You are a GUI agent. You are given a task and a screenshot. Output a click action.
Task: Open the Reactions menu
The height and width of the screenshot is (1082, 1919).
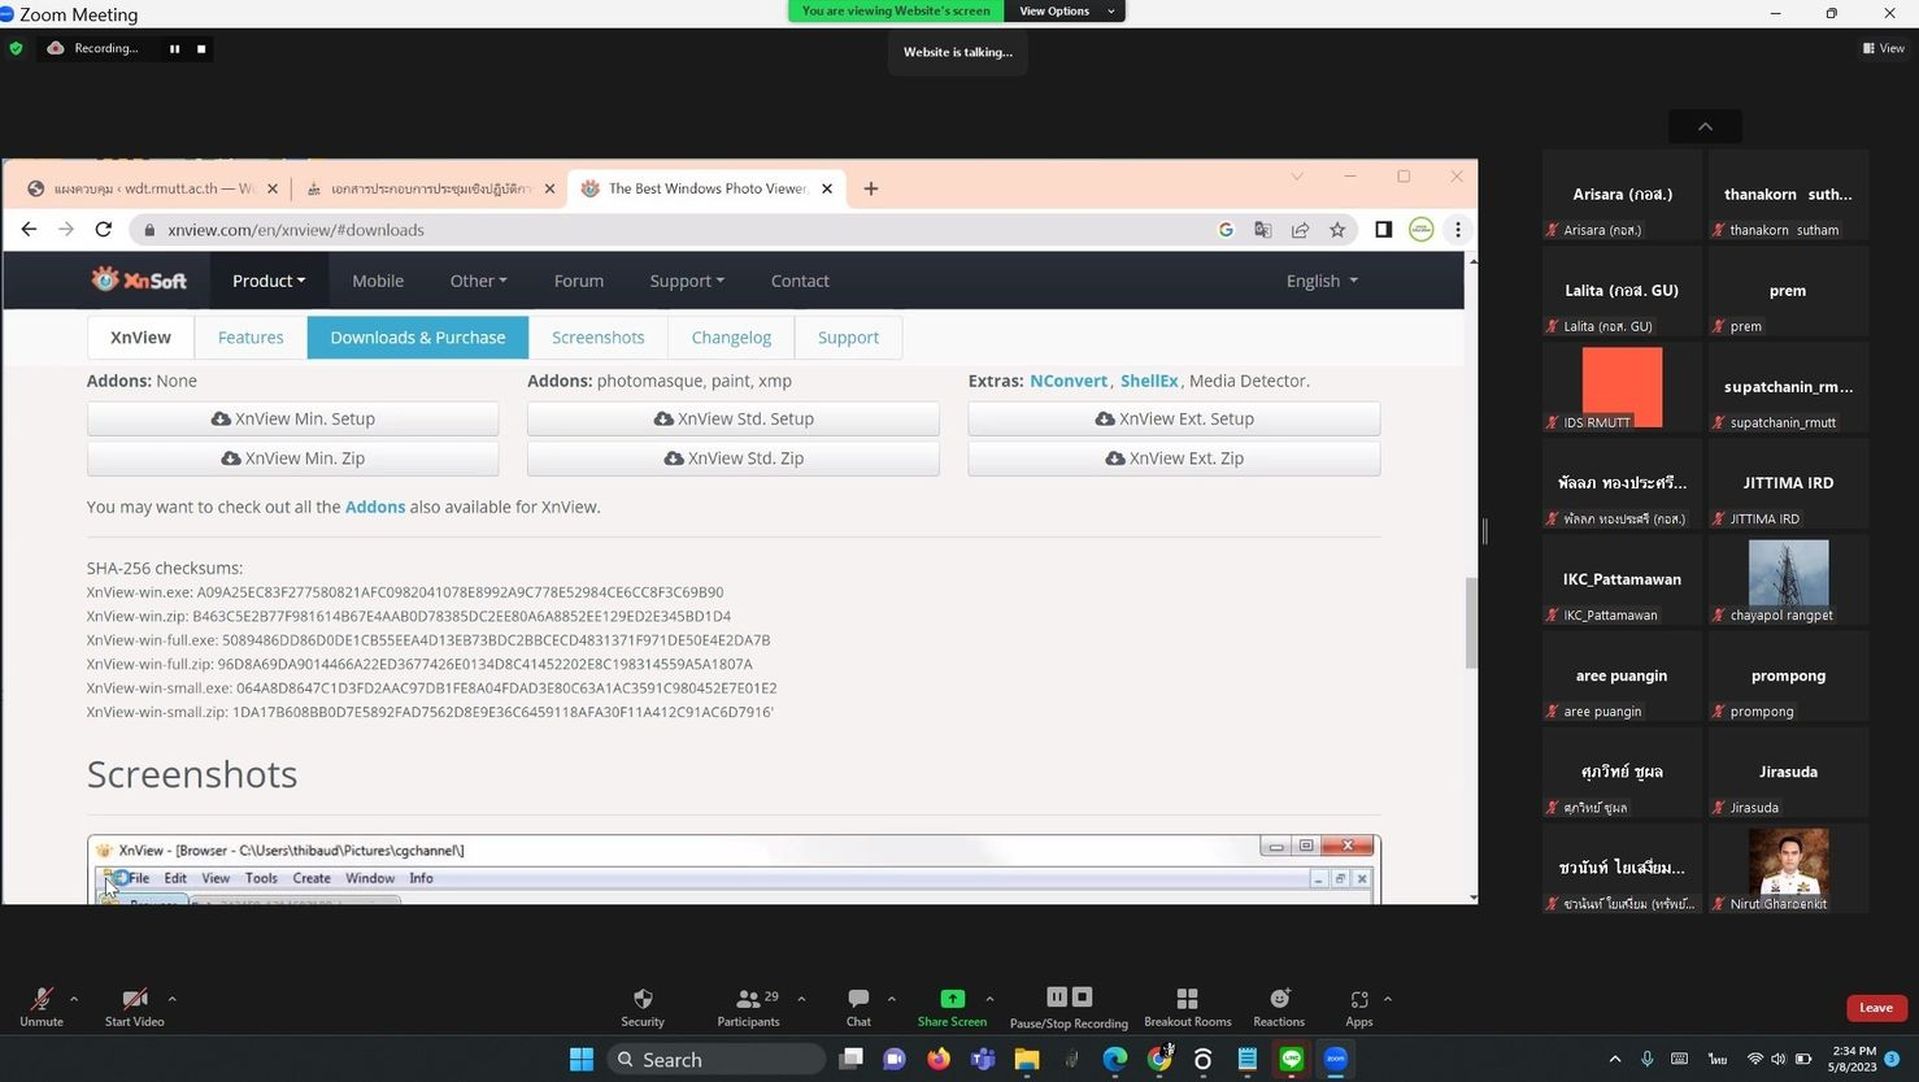[x=1278, y=1007]
